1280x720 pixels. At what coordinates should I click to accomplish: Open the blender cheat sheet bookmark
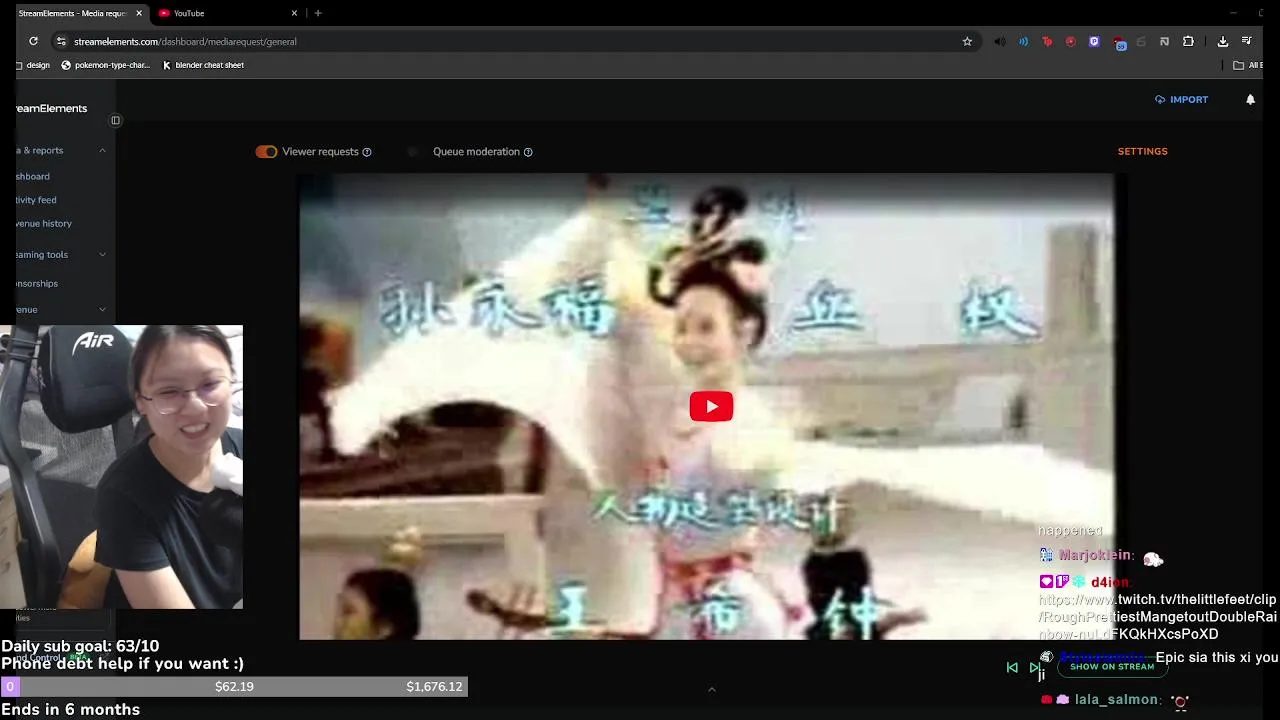tap(203, 65)
